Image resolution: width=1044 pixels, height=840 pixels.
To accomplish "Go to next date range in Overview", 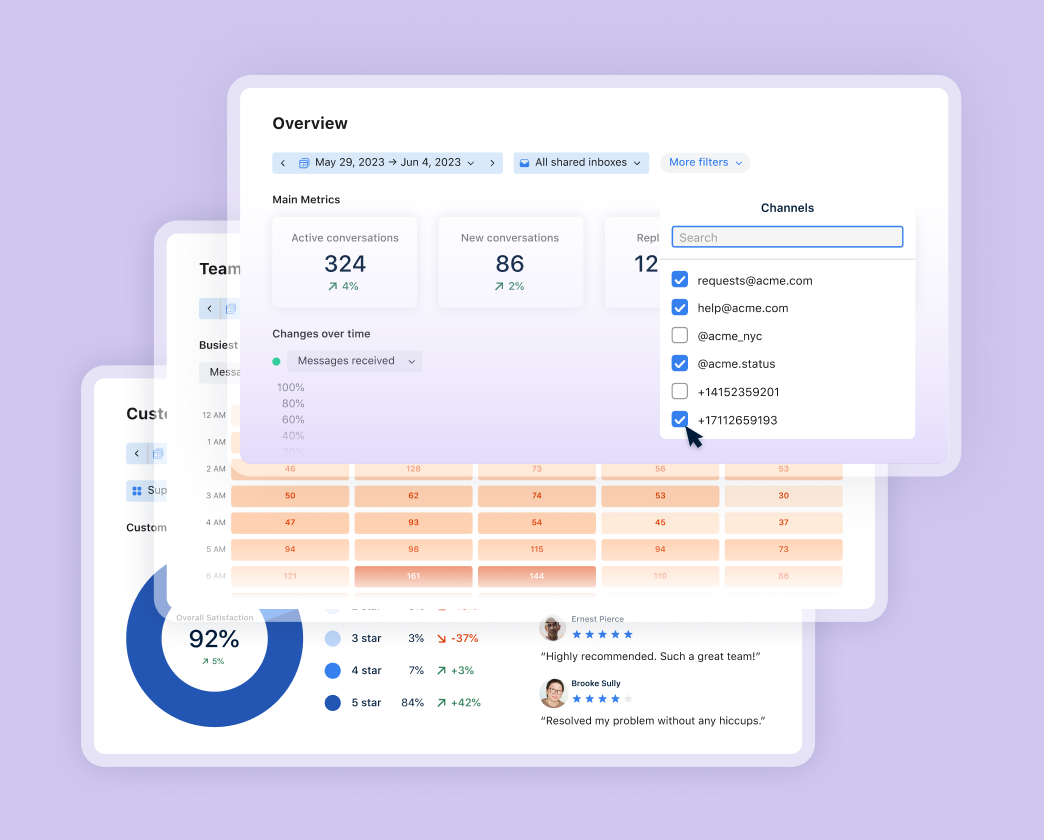I will (x=492, y=163).
